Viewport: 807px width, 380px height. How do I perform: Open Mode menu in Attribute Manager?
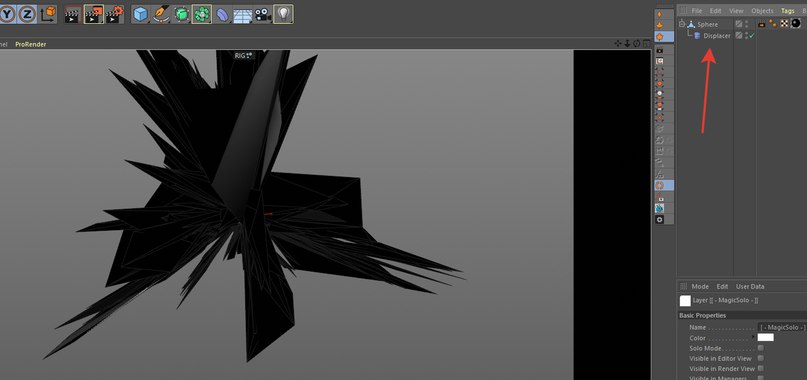click(700, 286)
